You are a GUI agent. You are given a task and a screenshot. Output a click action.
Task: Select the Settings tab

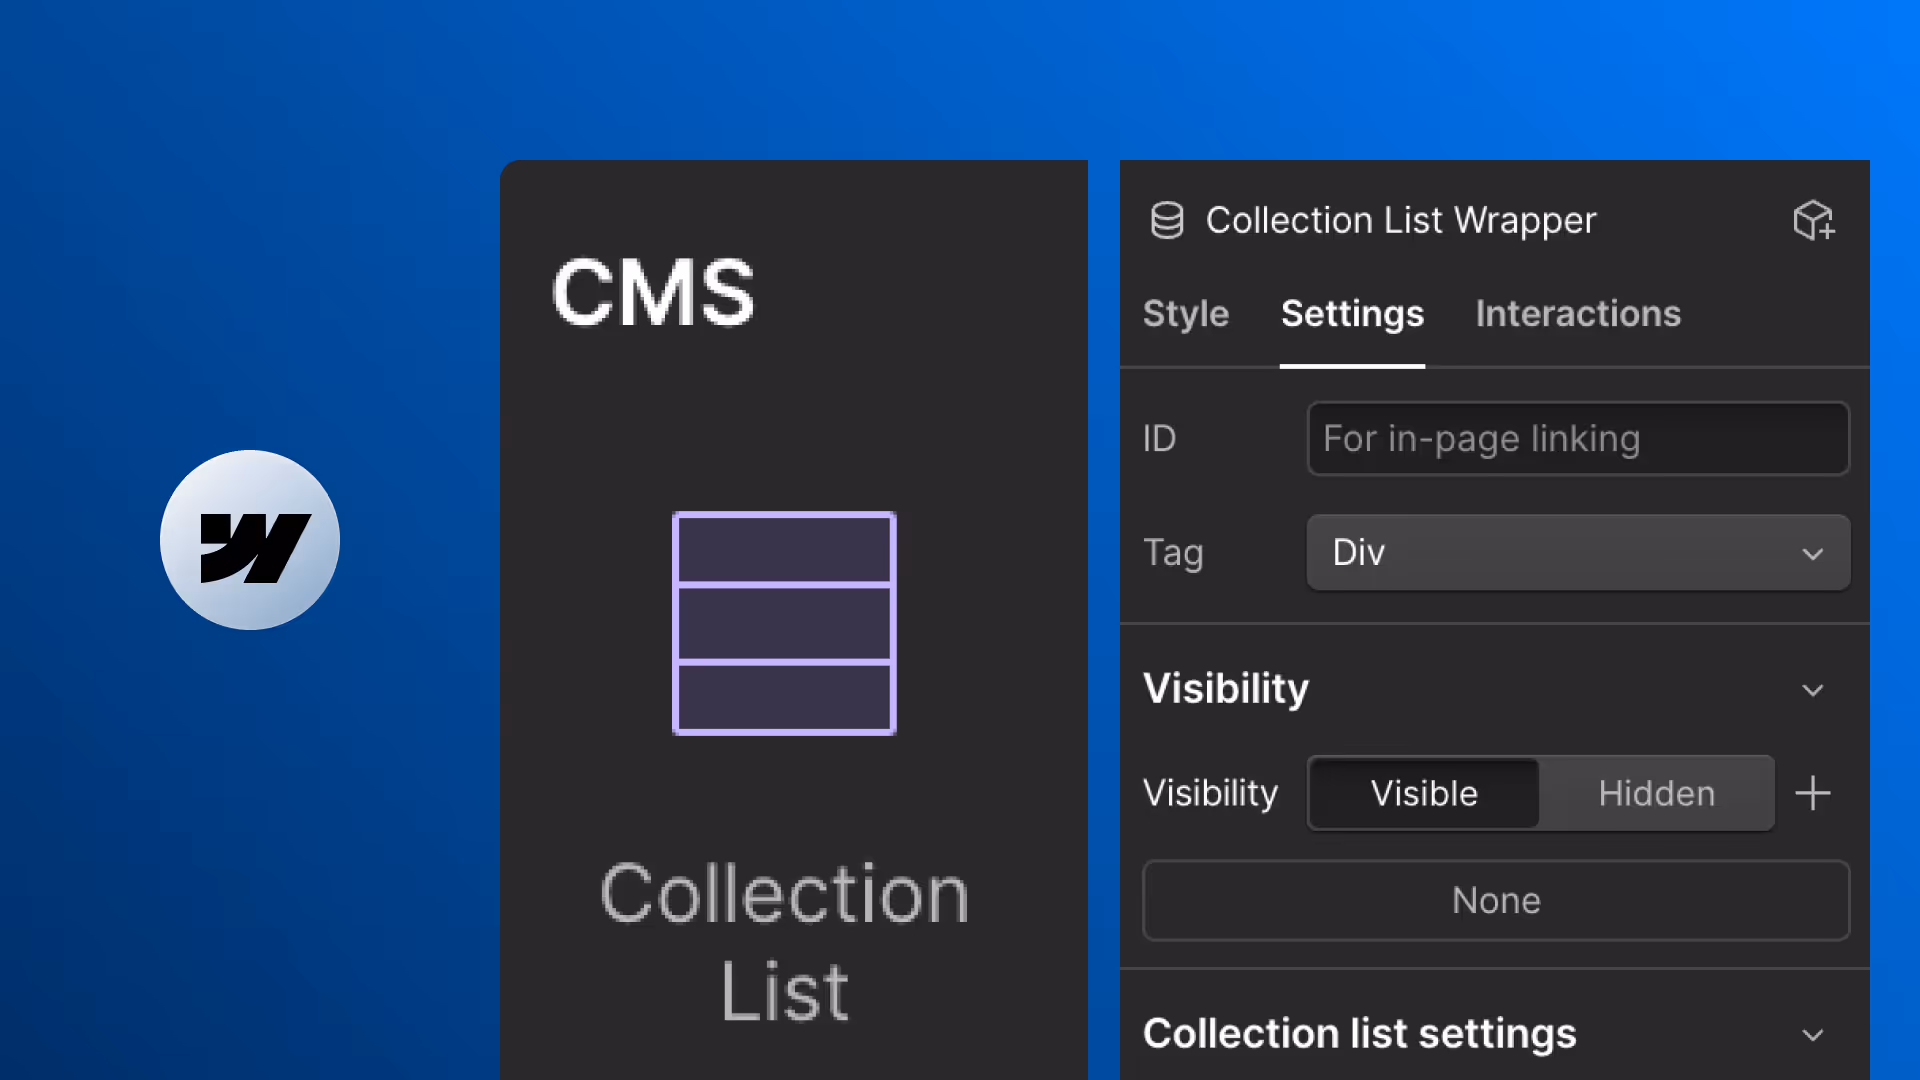click(x=1352, y=314)
